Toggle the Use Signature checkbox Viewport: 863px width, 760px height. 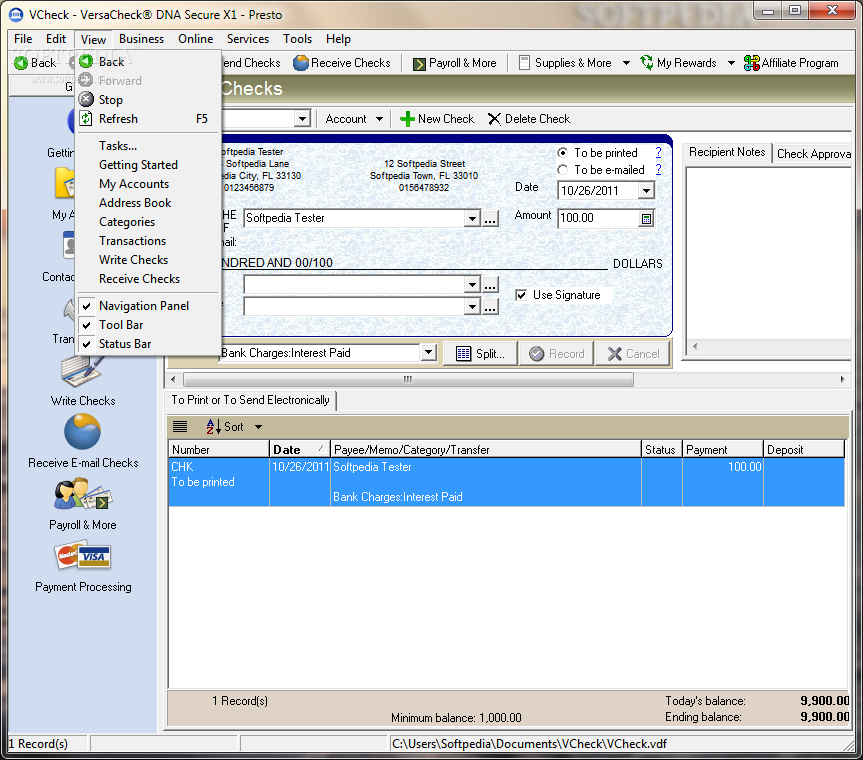click(x=521, y=295)
